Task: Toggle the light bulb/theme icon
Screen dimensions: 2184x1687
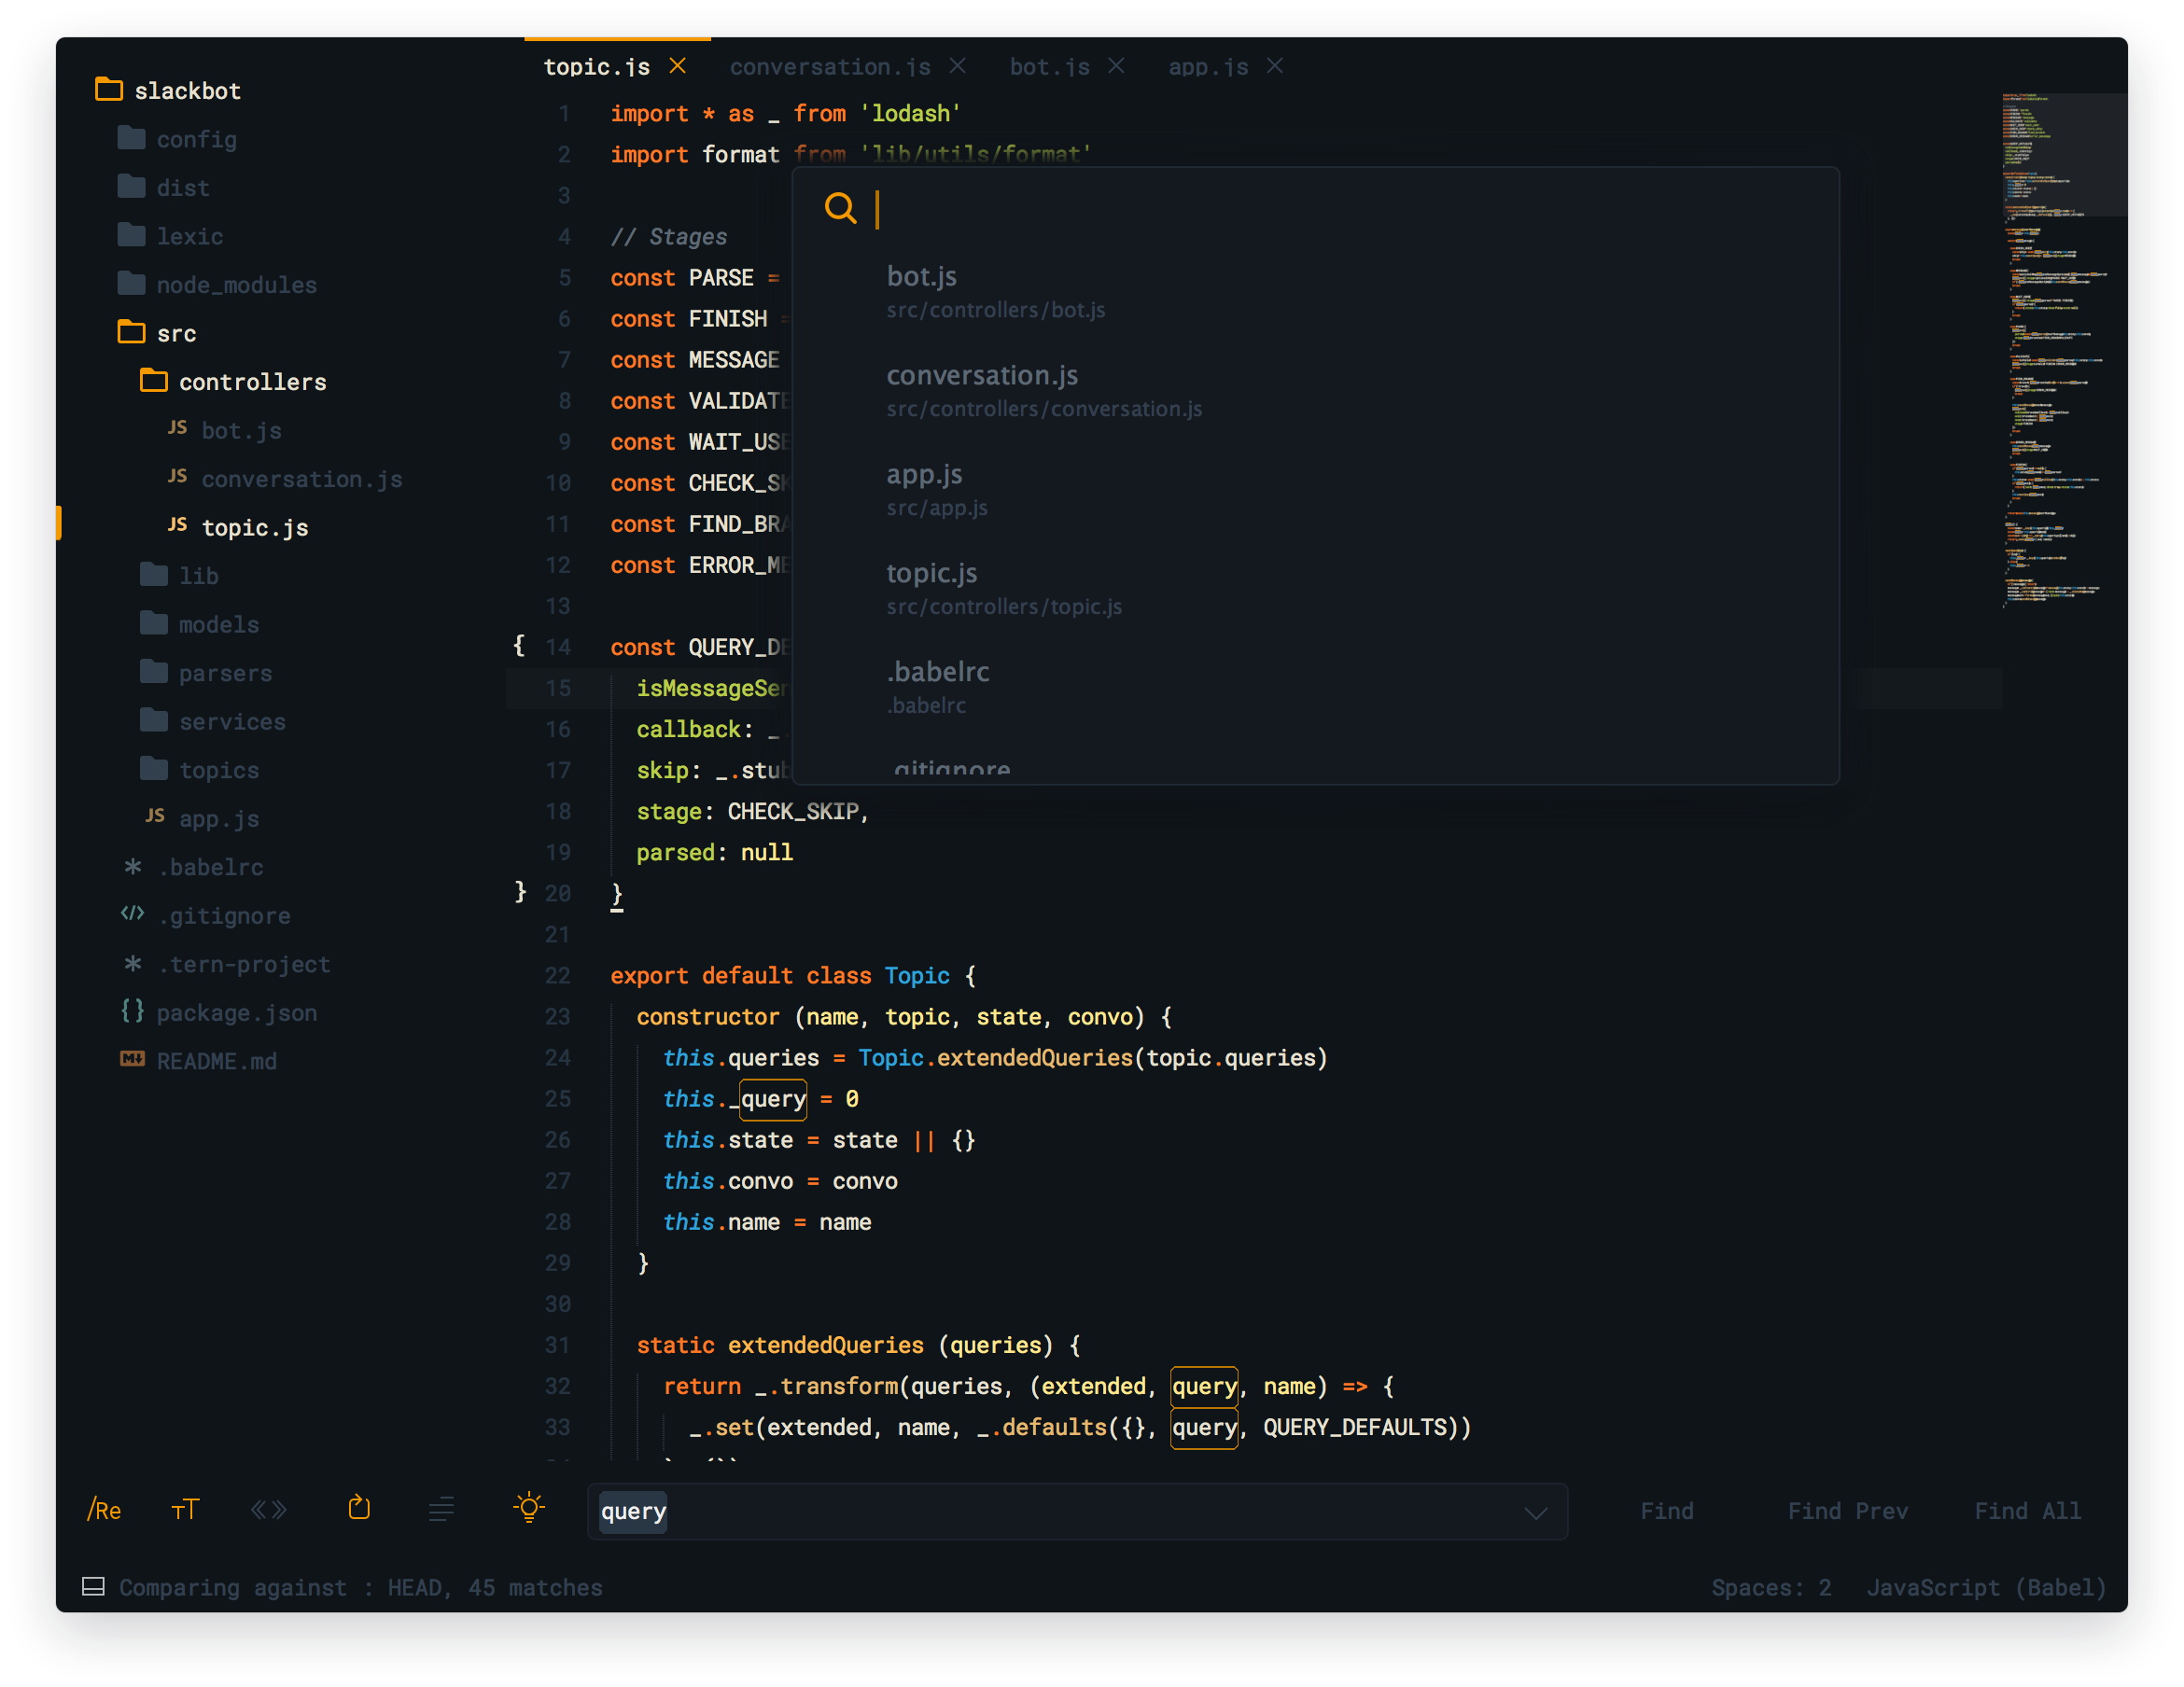Action: point(528,1510)
